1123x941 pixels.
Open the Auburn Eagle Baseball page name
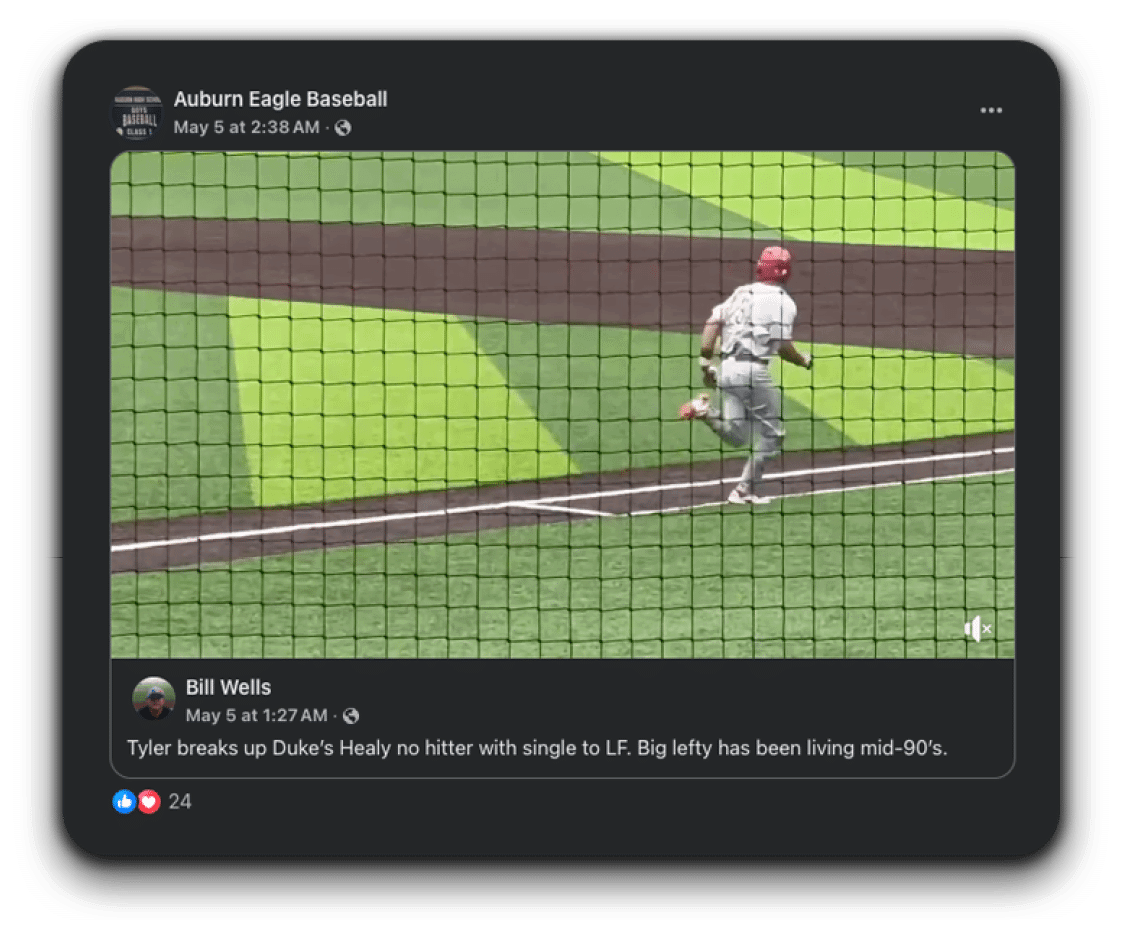280,99
